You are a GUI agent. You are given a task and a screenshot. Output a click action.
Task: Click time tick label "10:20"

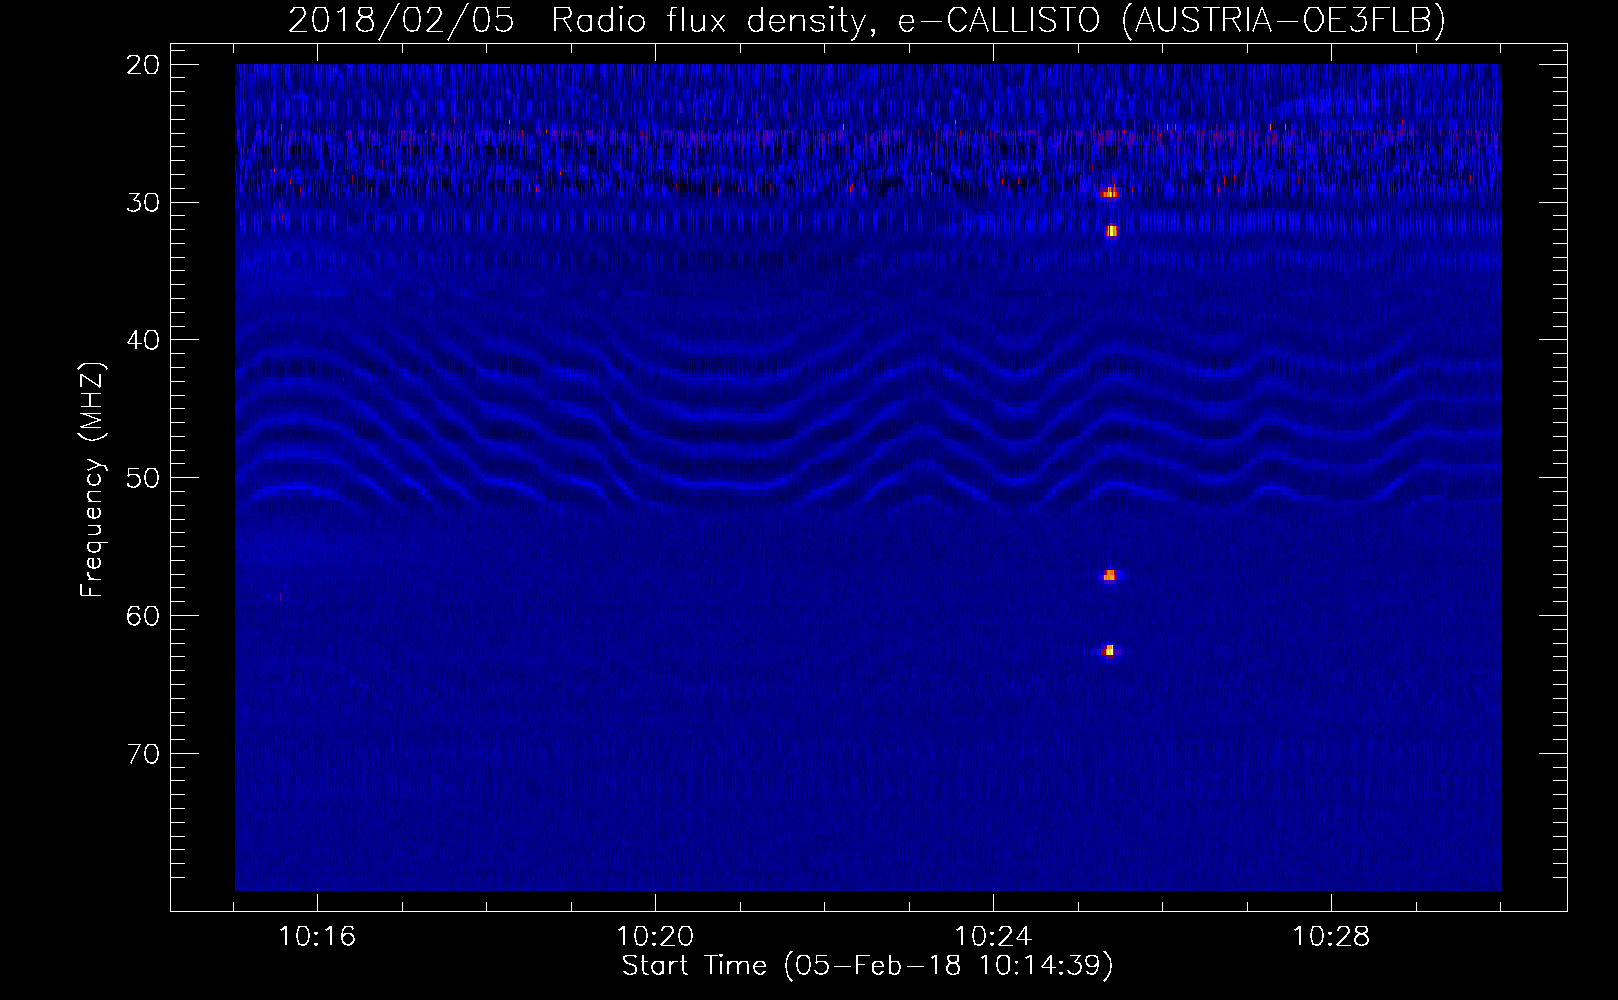pyautogui.click(x=655, y=937)
